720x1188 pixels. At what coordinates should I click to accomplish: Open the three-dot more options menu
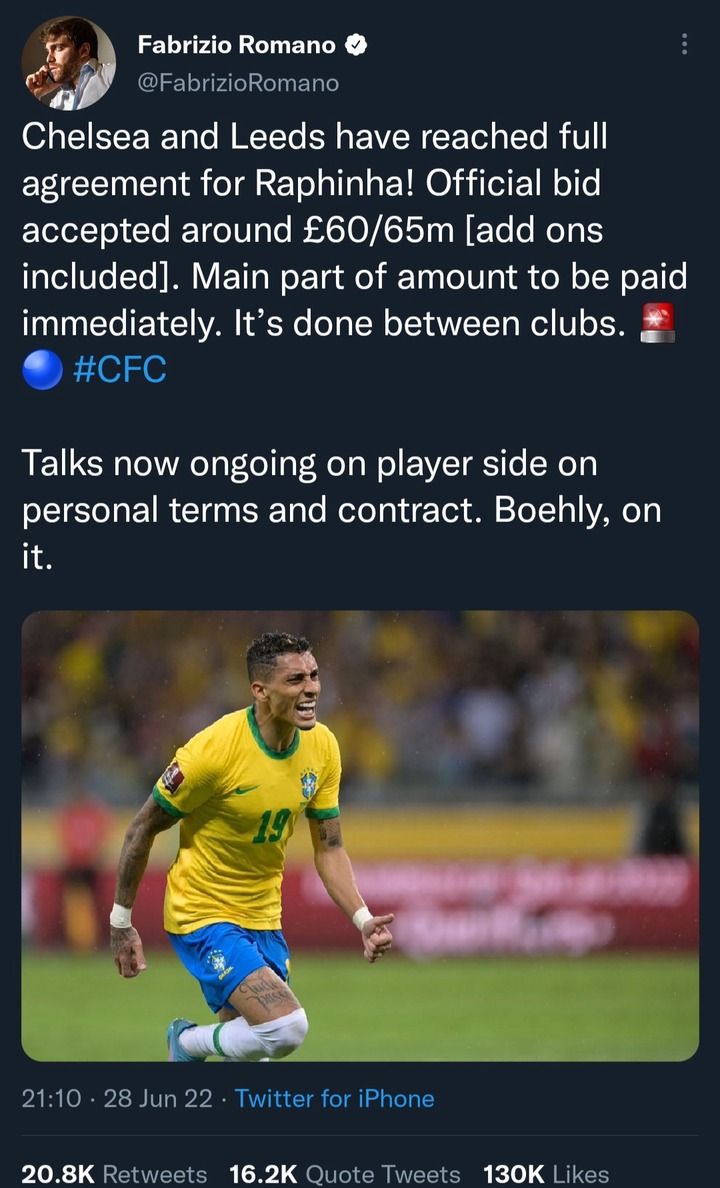coord(684,44)
